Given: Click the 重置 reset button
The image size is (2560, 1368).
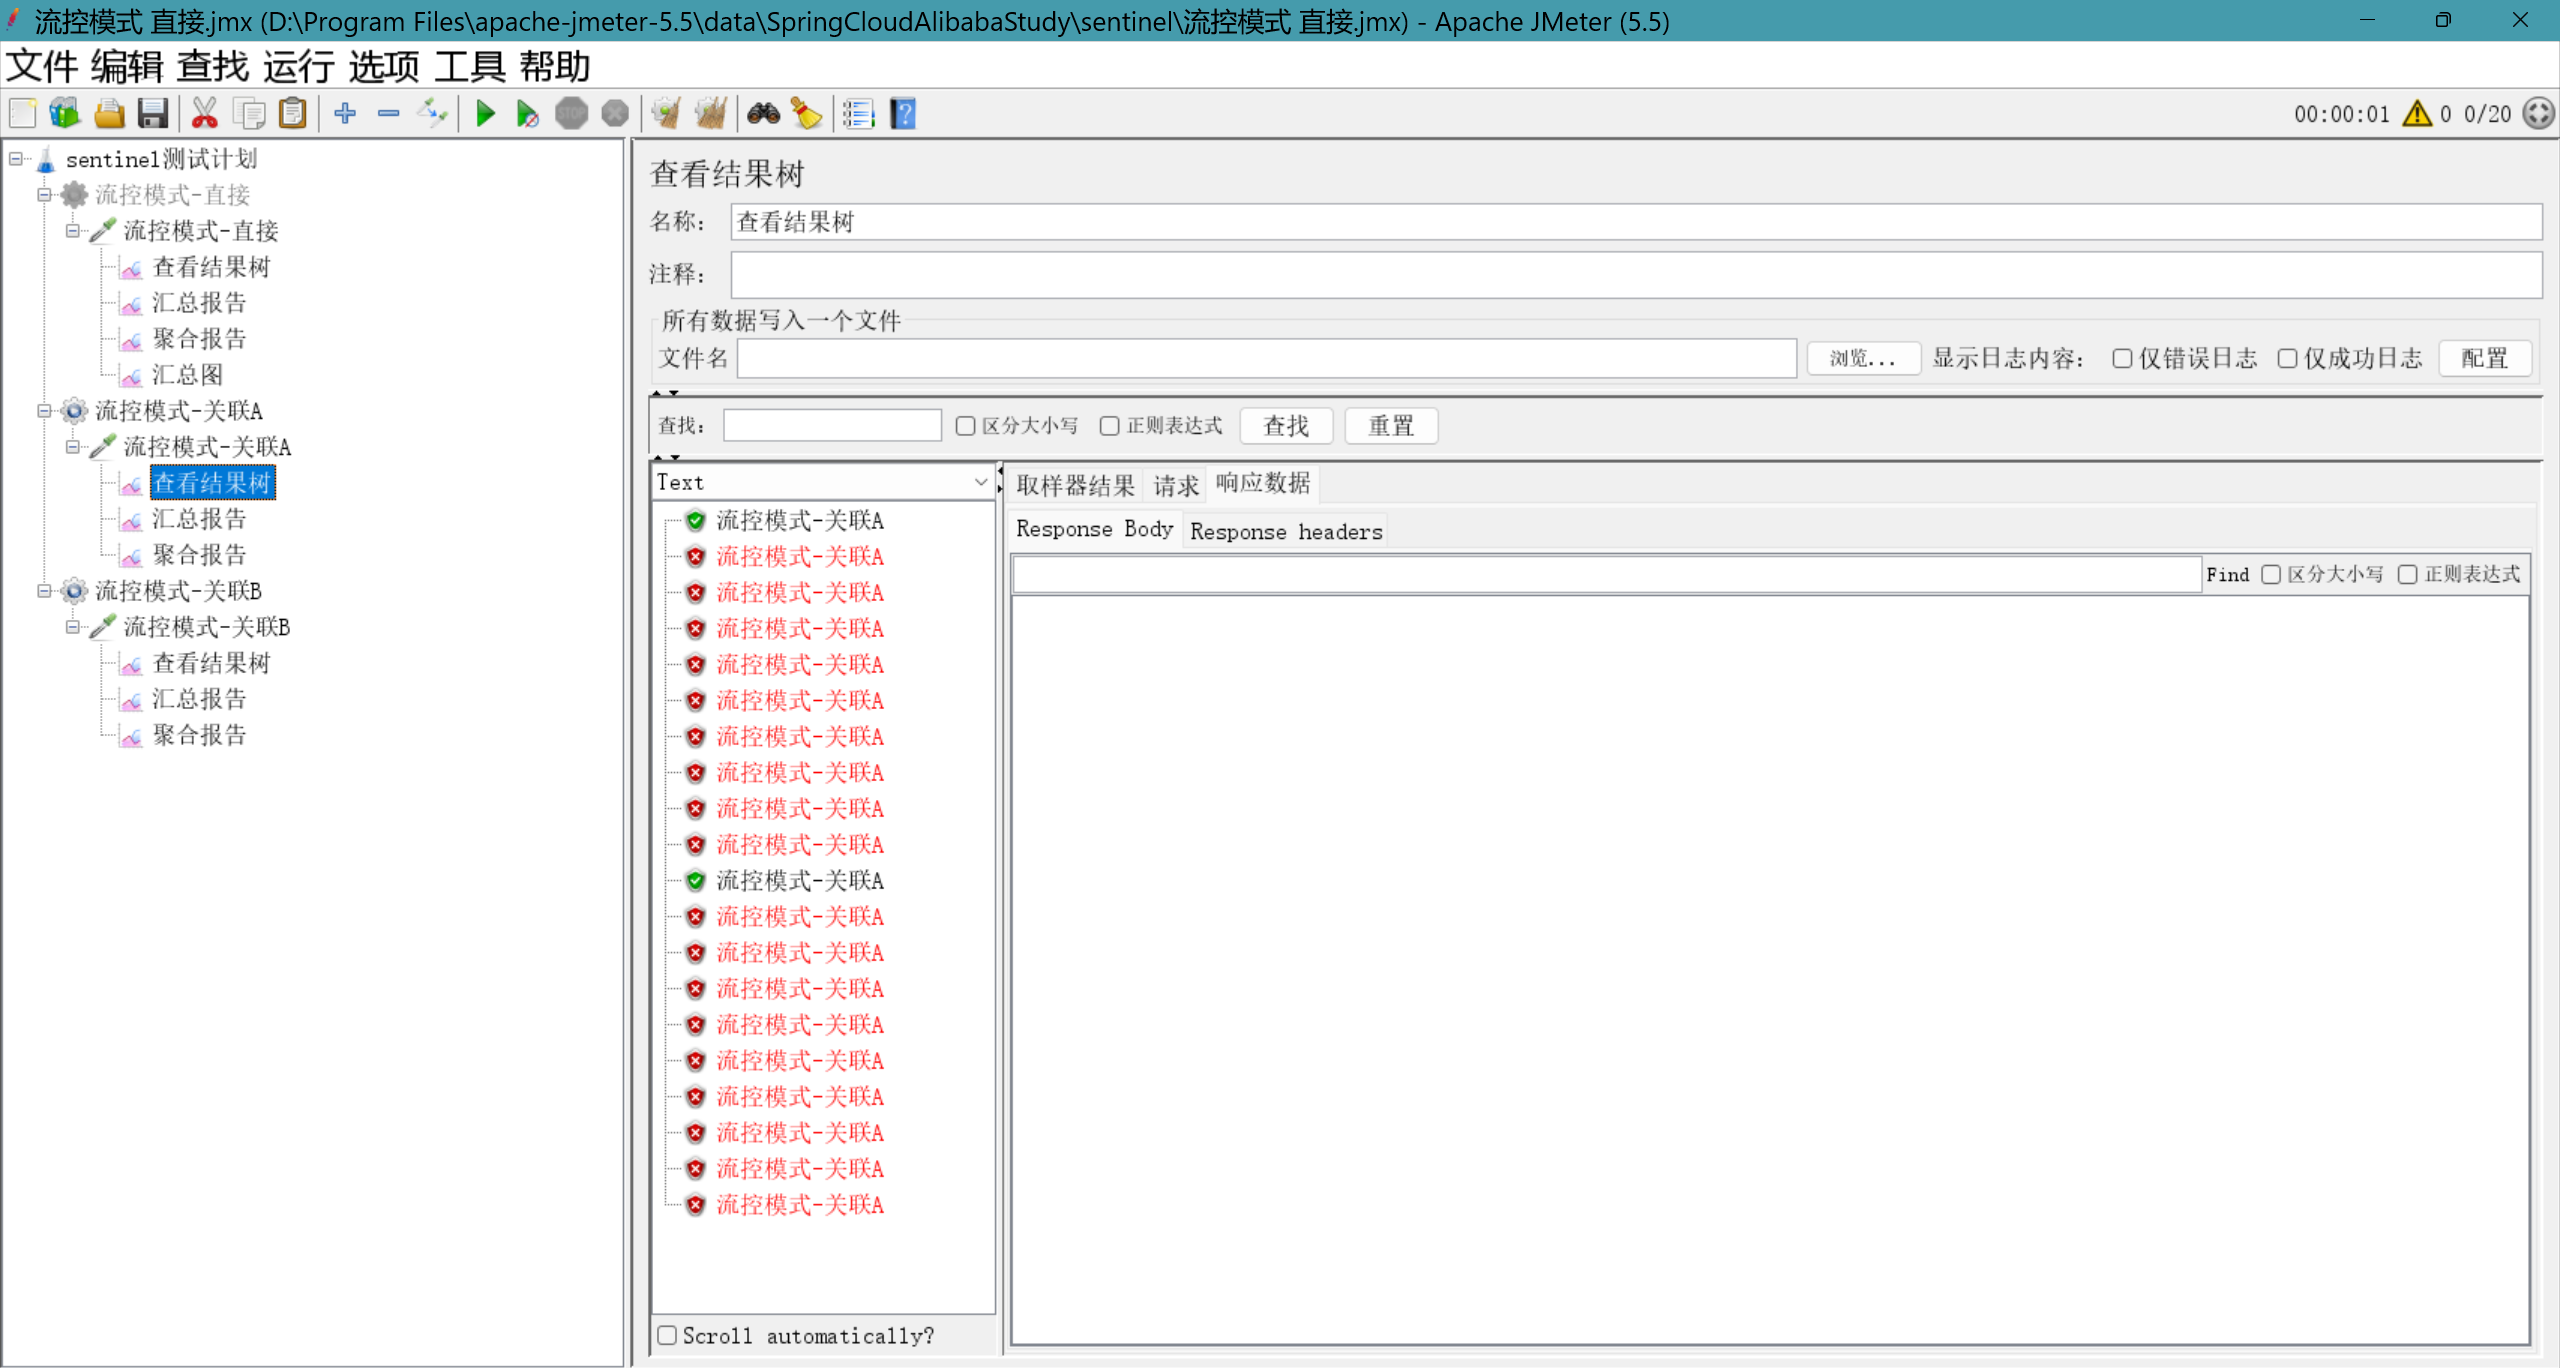Looking at the screenshot, I should pos(1390,426).
